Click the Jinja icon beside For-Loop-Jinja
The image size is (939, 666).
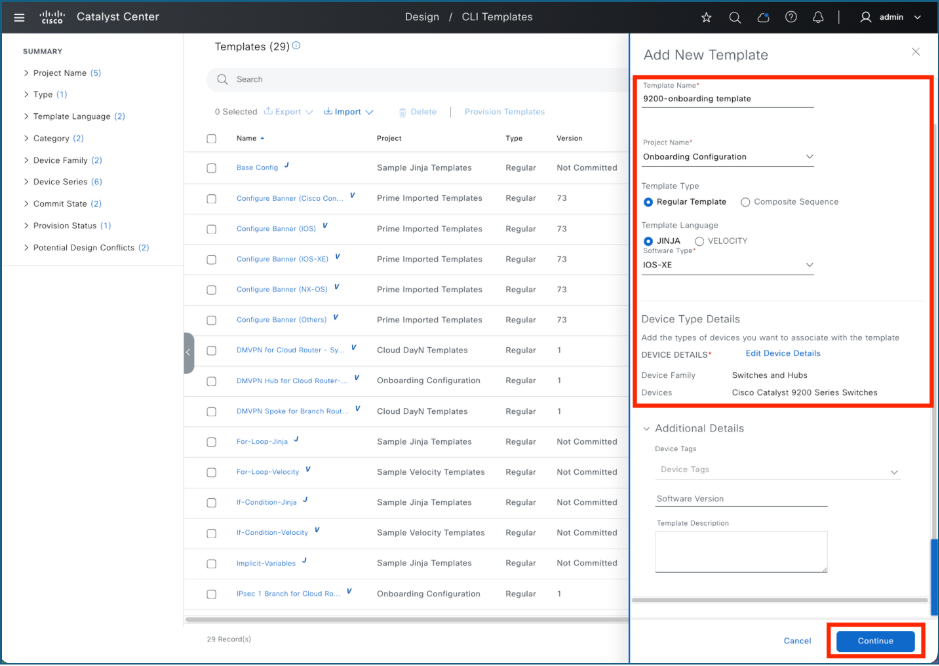[x=296, y=439]
